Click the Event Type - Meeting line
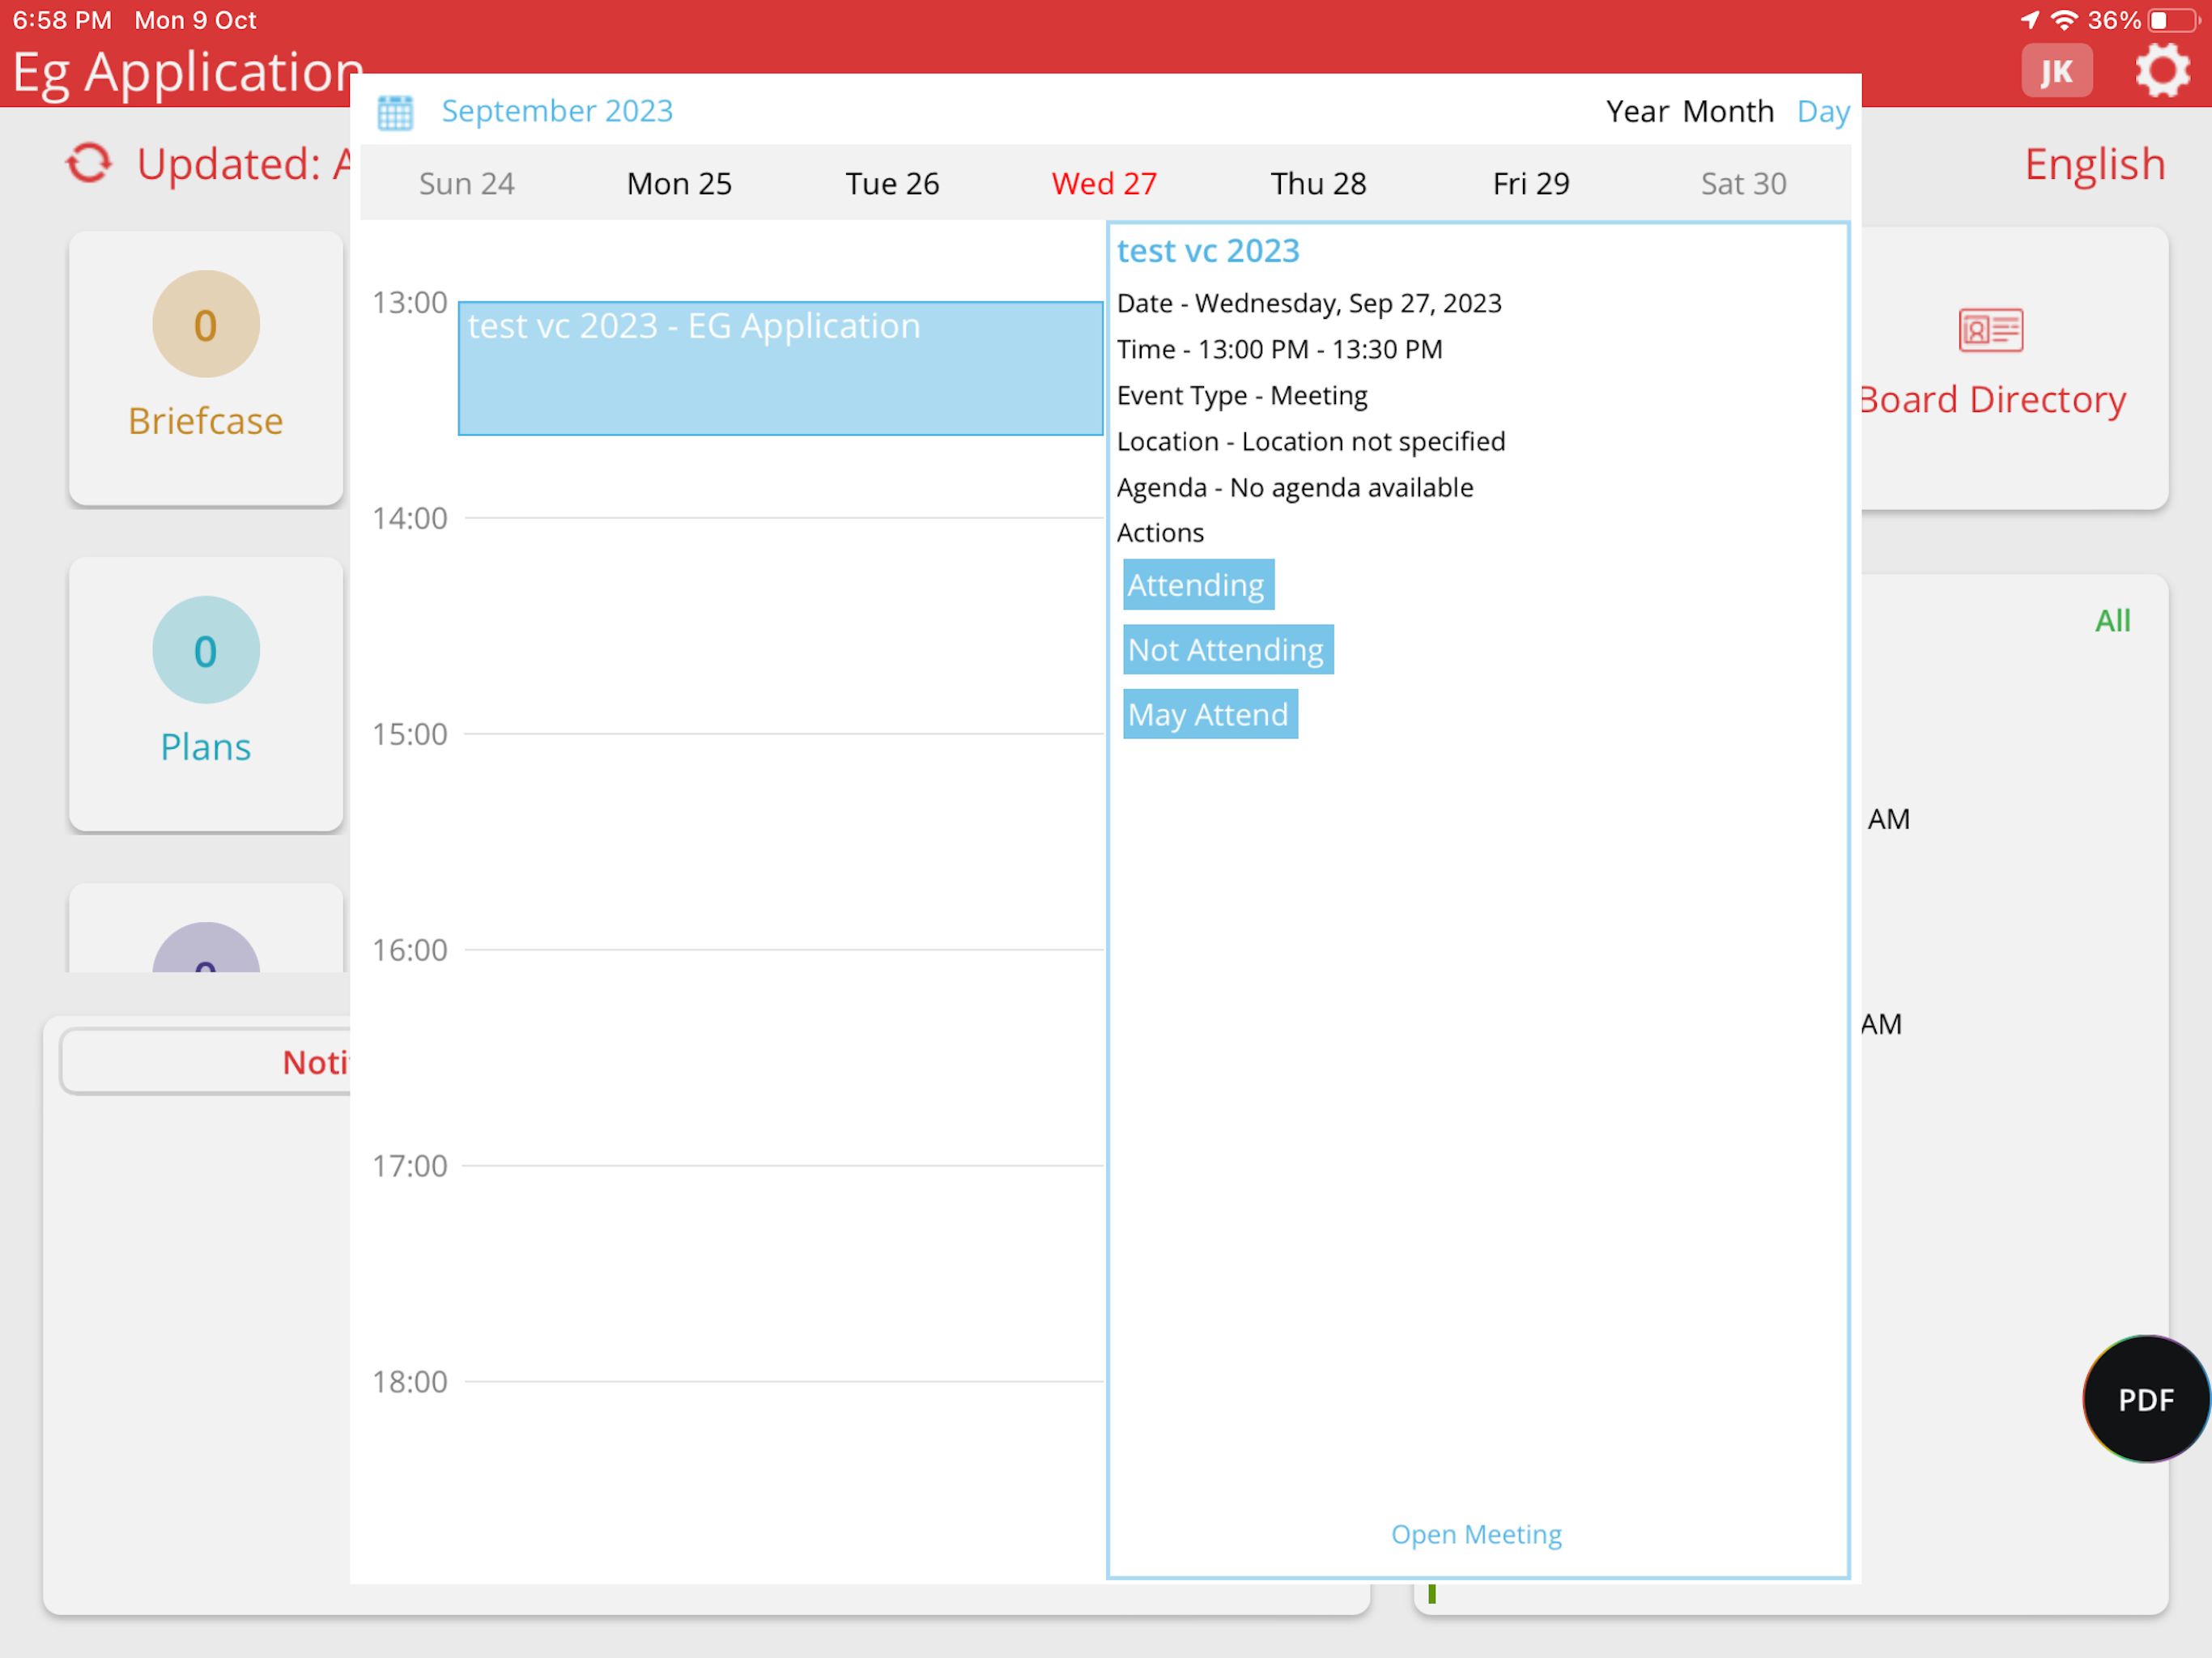Screen dimensions: 2212x1658 [x=1242, y=396]
